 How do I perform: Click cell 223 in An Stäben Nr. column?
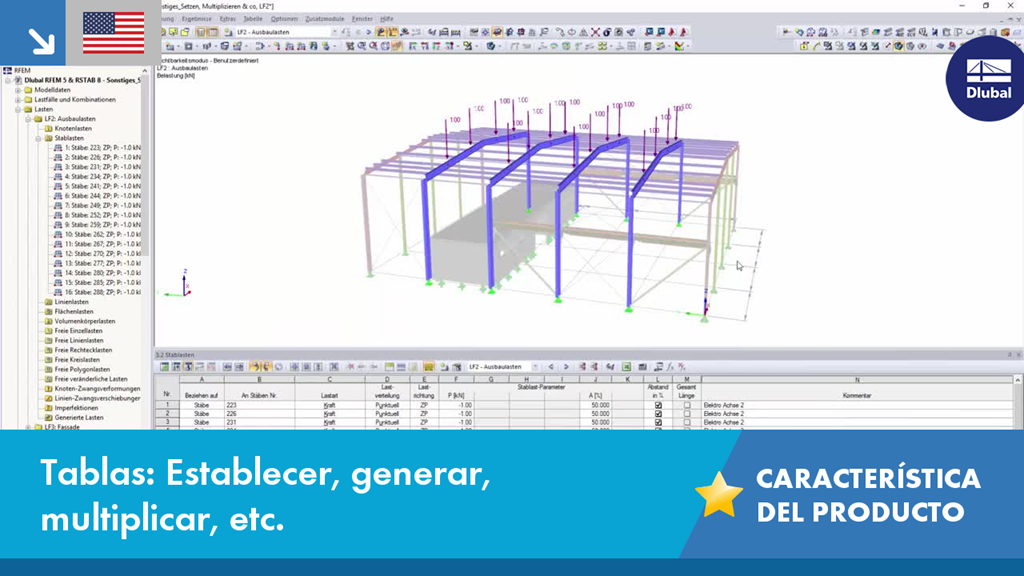pyautogui.click(x=259, y=406)
